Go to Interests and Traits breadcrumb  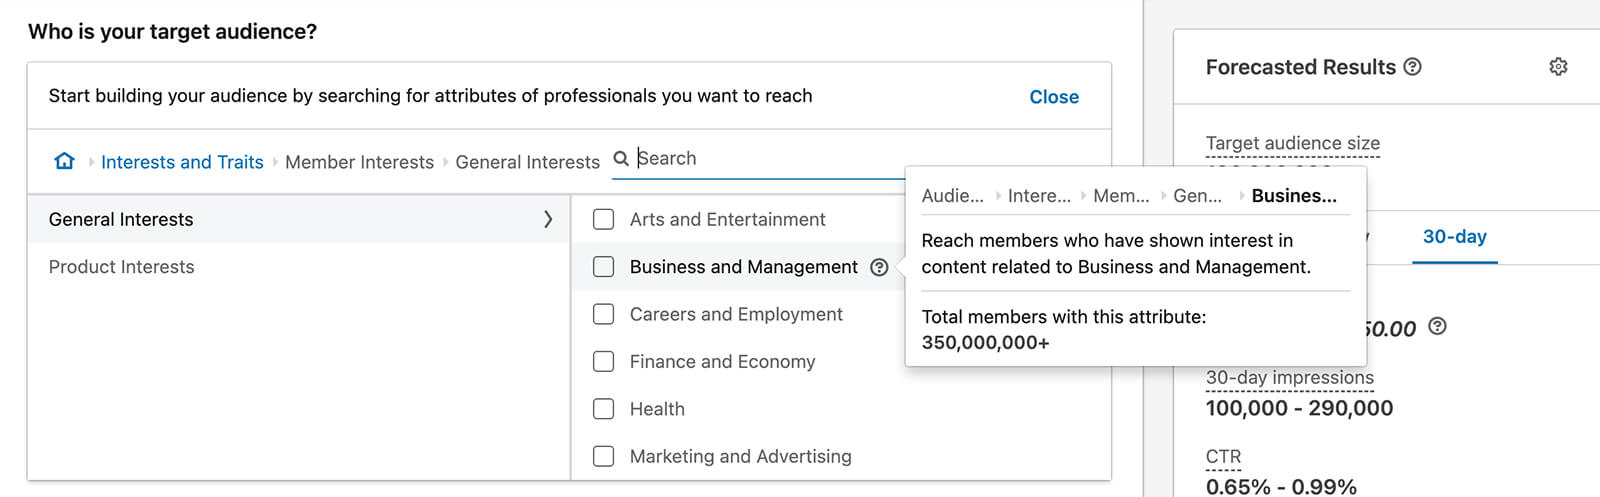tap(182, 162)
